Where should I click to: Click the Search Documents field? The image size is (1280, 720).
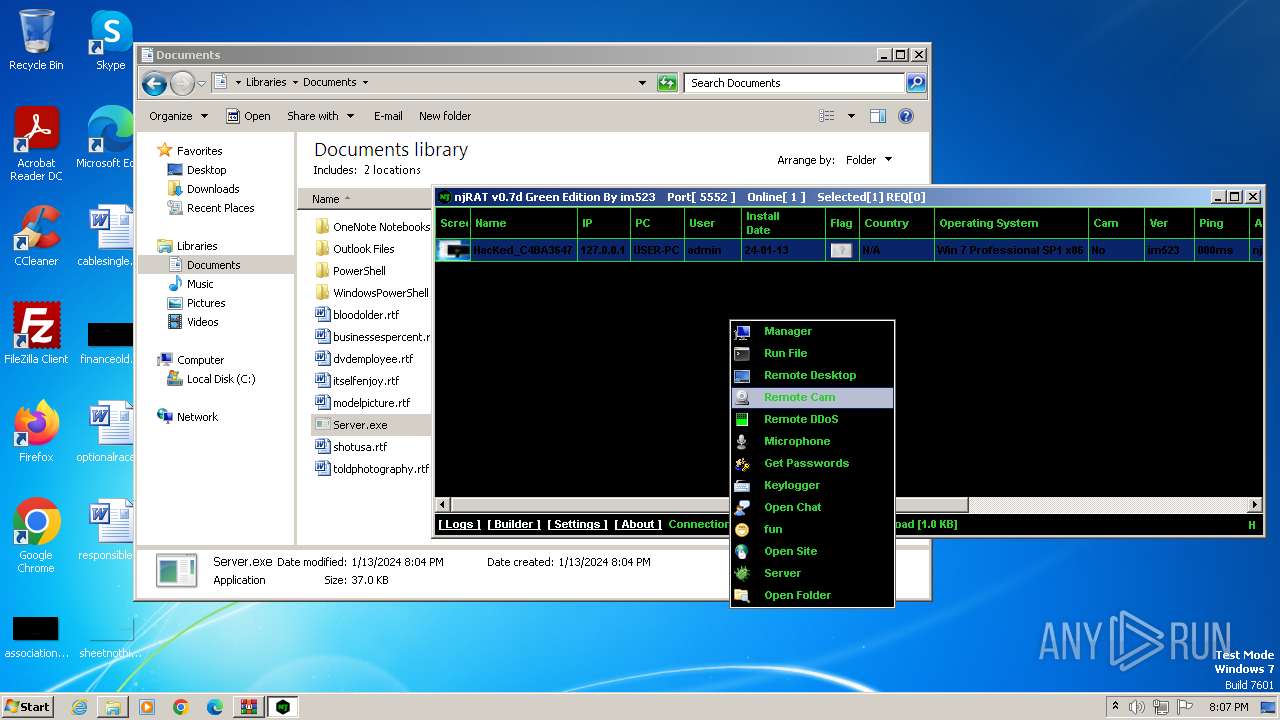coord(795,83)
